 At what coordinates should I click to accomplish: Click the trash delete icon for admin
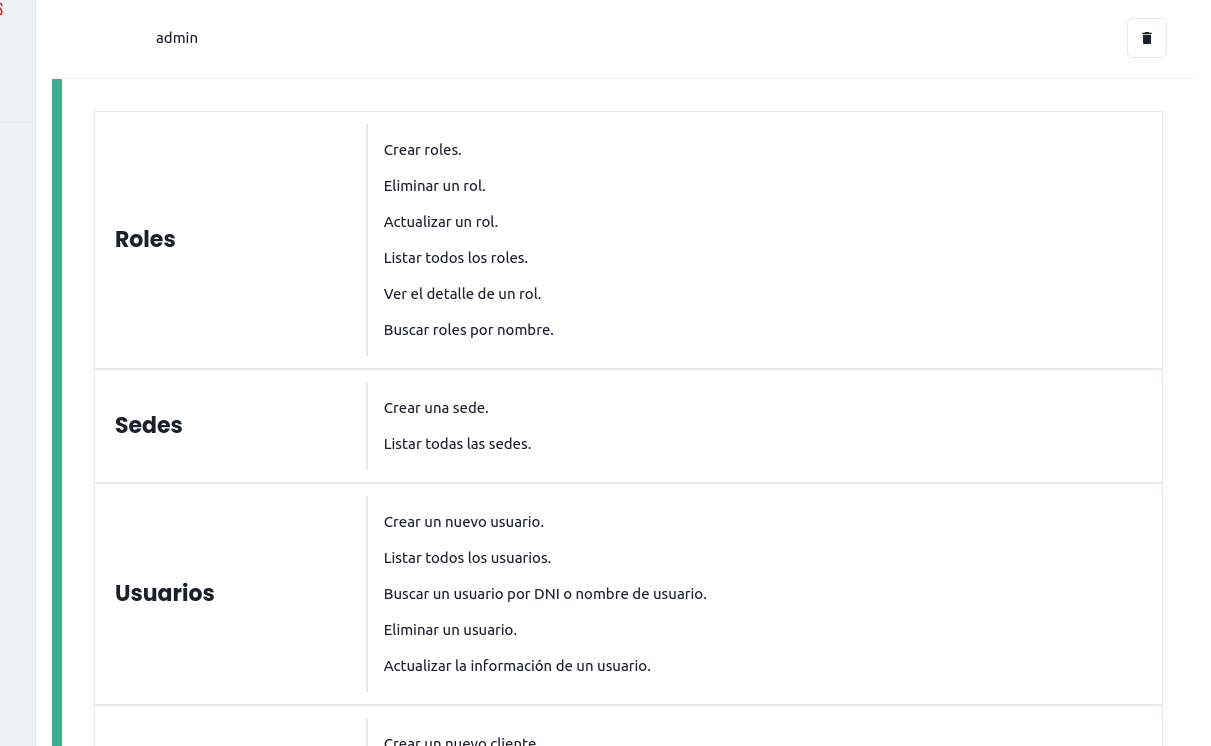pos(1146,38)
